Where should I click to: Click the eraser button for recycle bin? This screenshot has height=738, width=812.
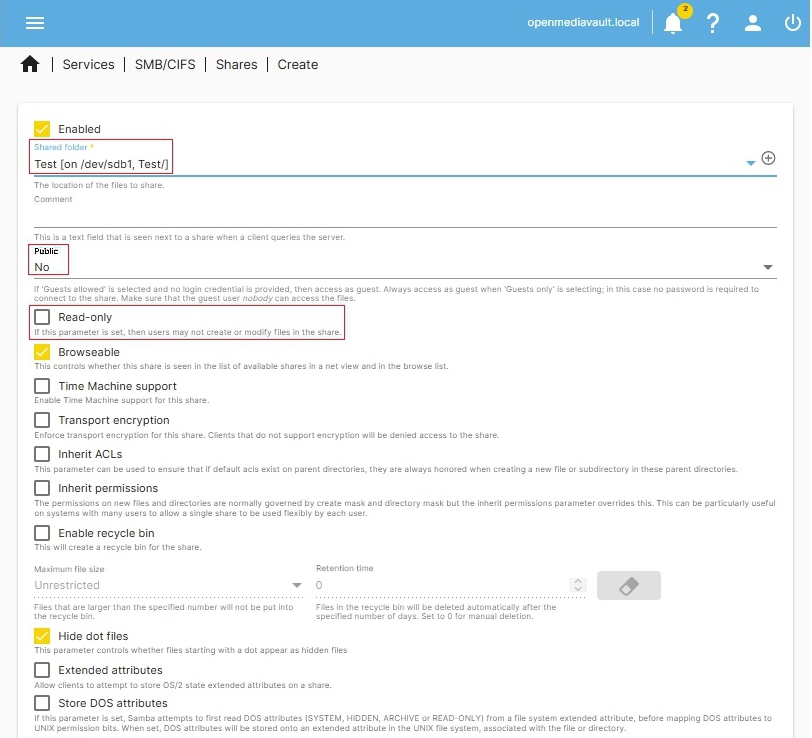pos(628,585)
